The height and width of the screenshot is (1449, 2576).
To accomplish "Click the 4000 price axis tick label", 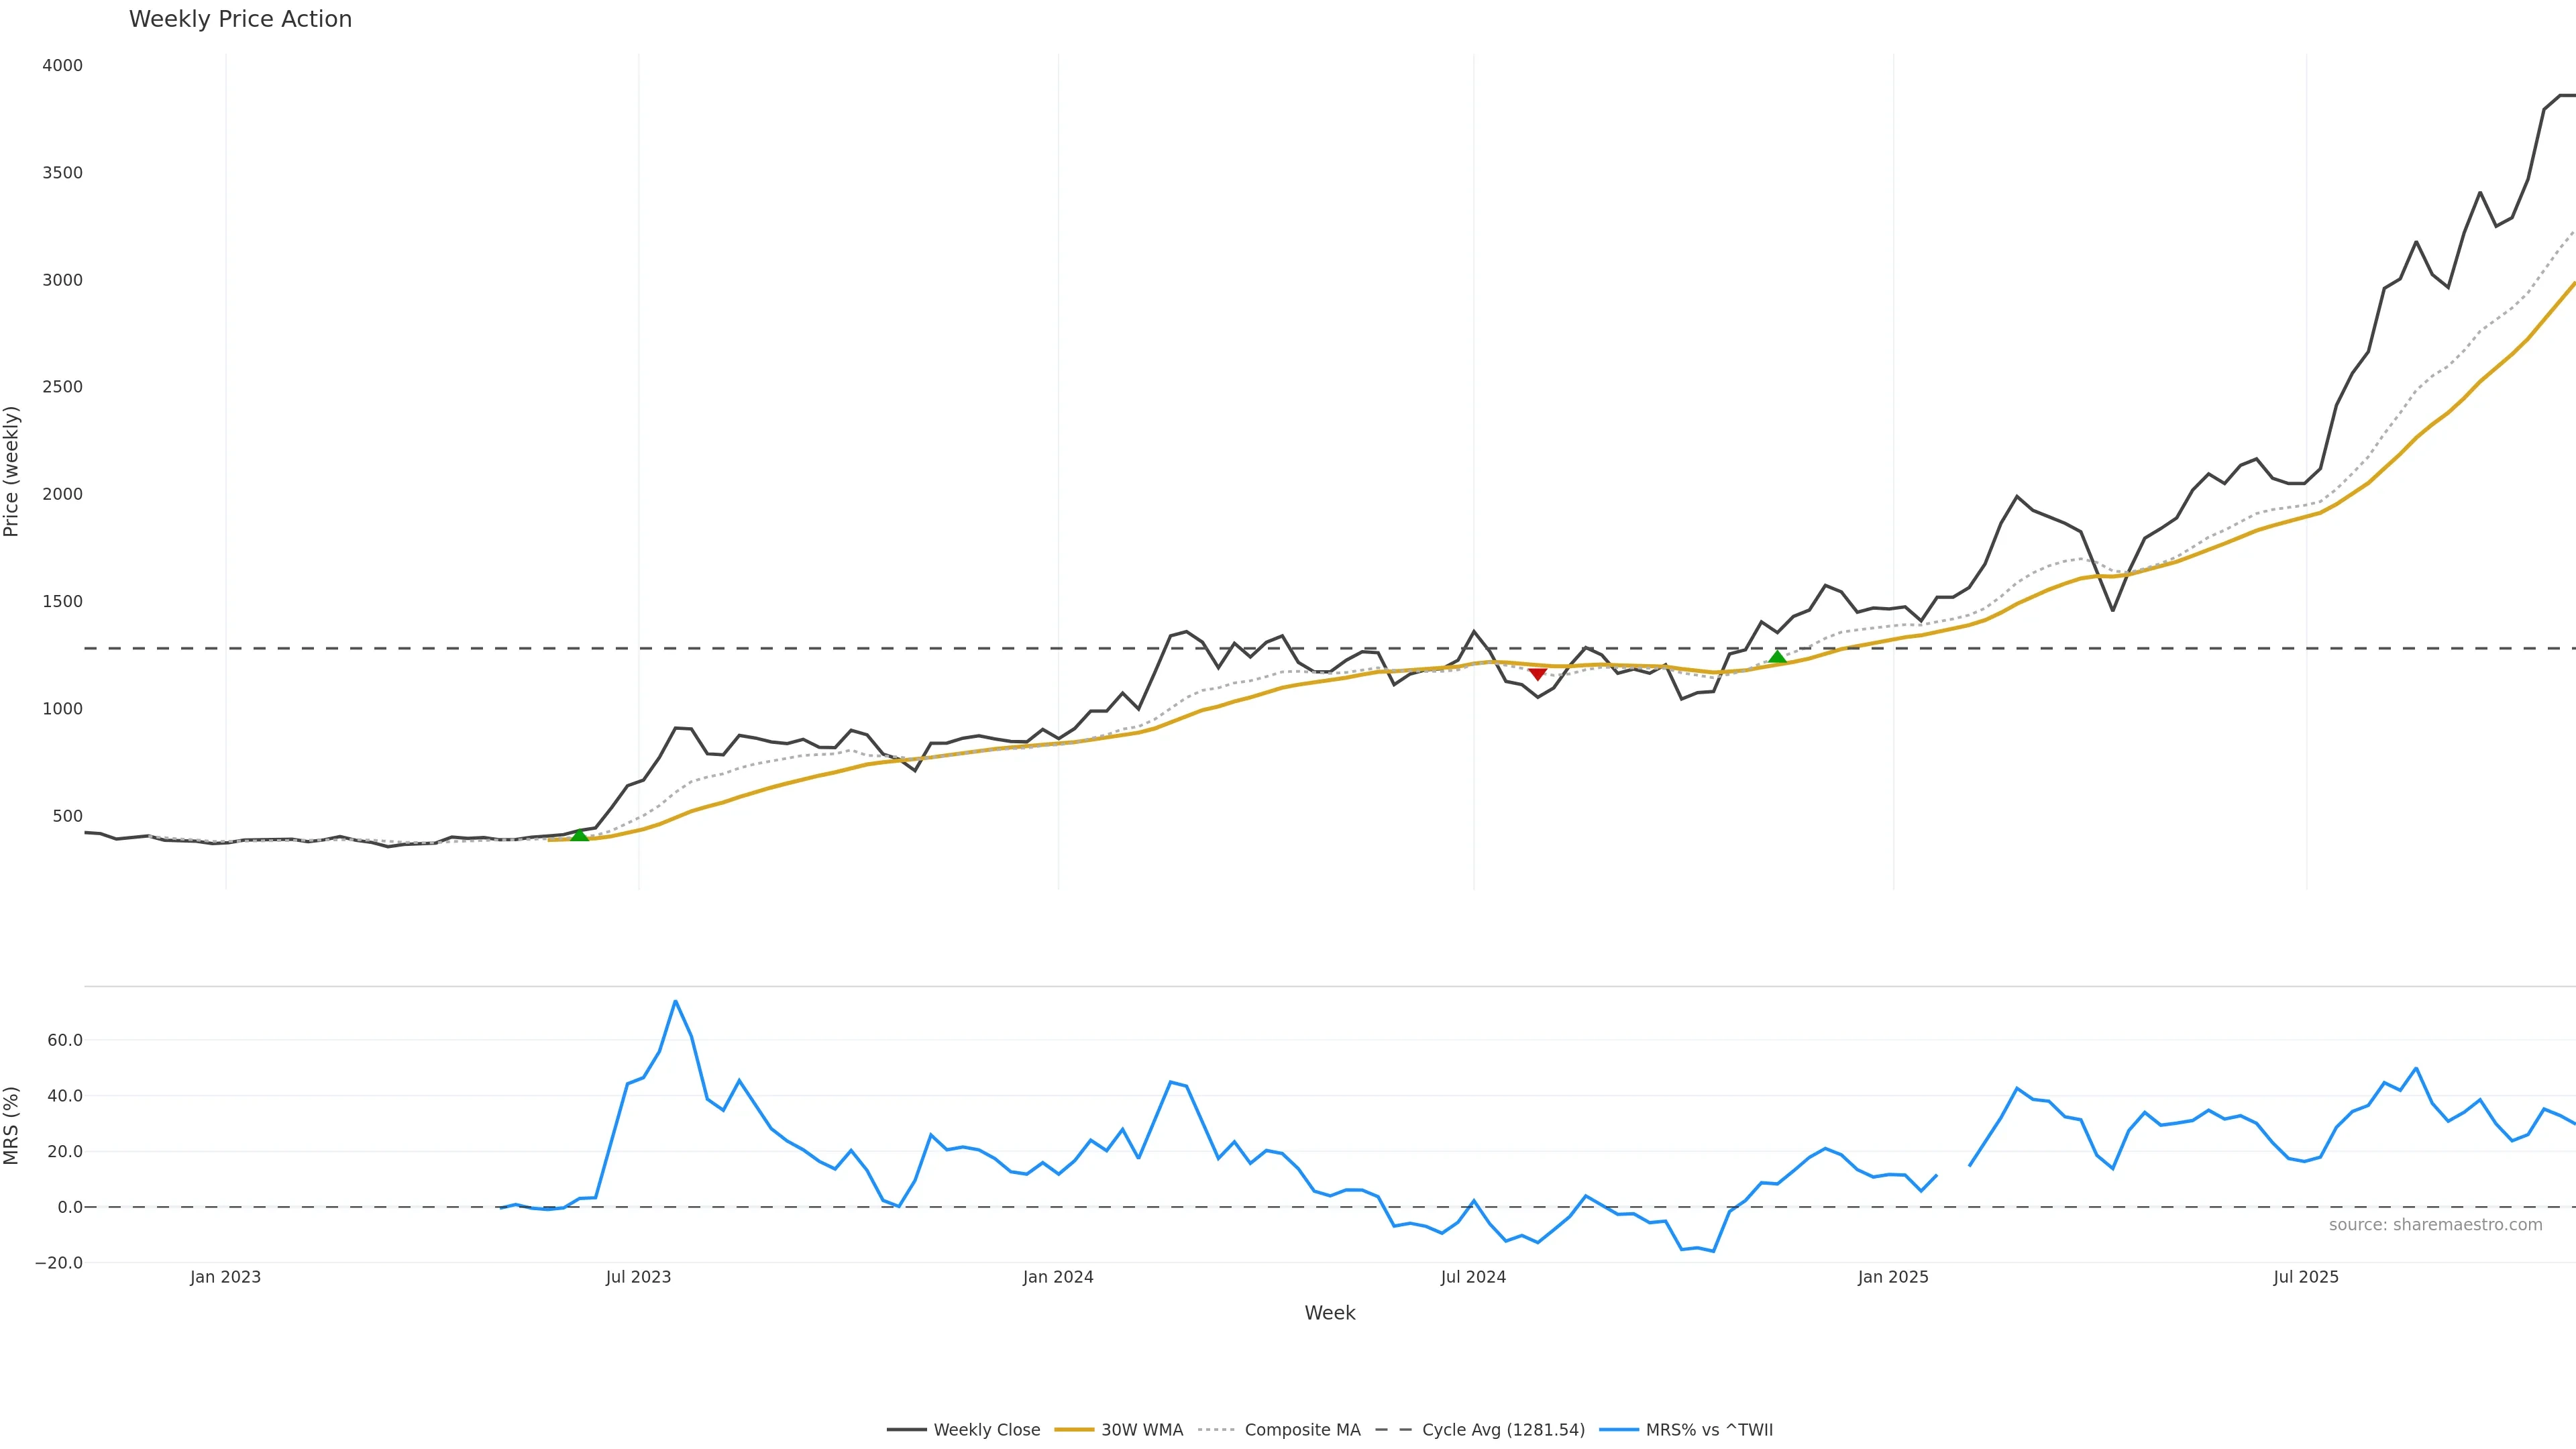I will click(62, 66).
